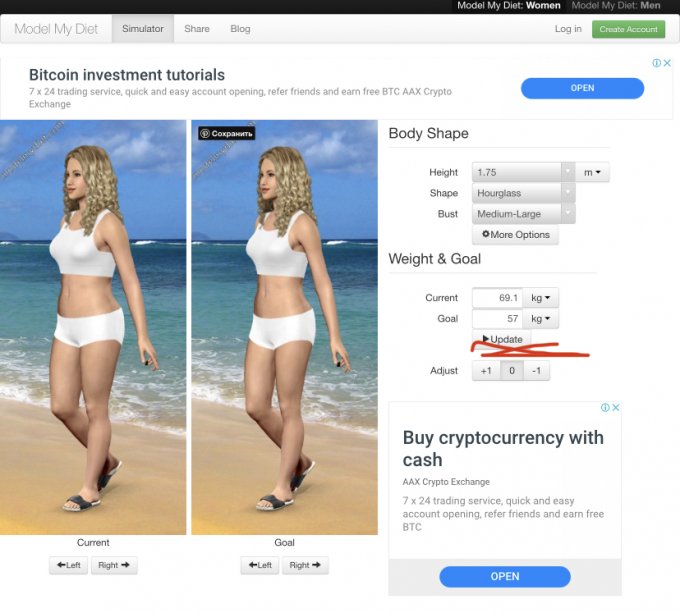Viewport: 680px width, 613px height.
Task: Open the Blog tab
Action: click(x=240, y=29)
